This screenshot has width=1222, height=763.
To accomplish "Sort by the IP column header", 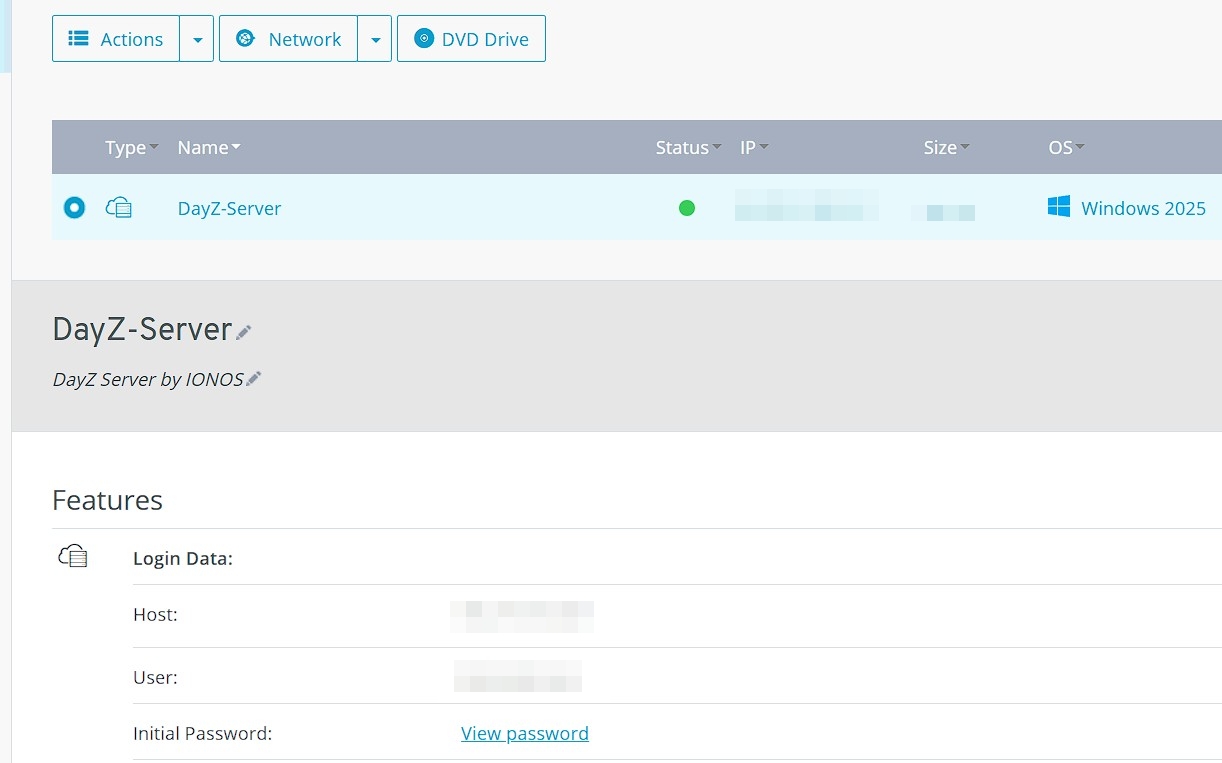I will [x=754, y=147].
